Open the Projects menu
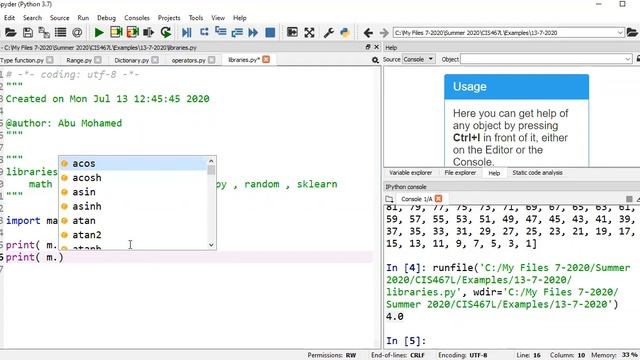This screenshot has height=360, width=640. pos(169,18)
